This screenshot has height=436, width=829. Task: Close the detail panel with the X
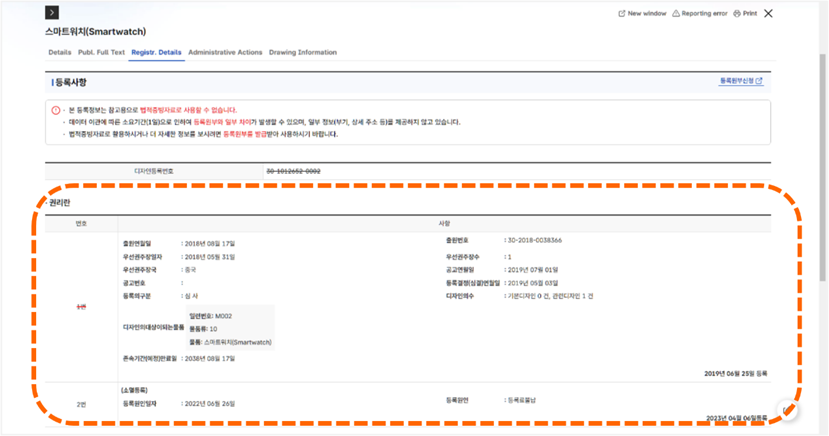pos(768,13)
